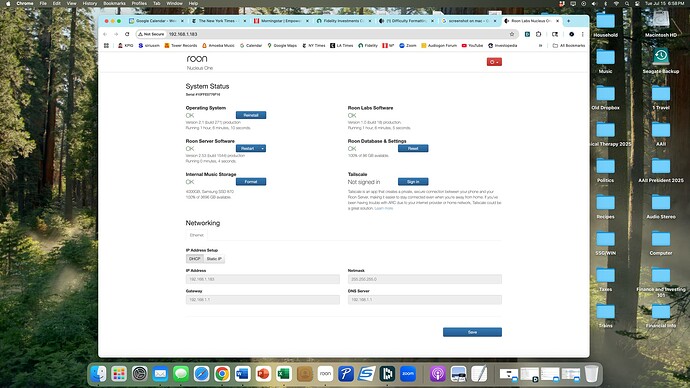The image size is (690, 388).
Task: Open the Google Maps bookmark
Action: pos(282,45)
